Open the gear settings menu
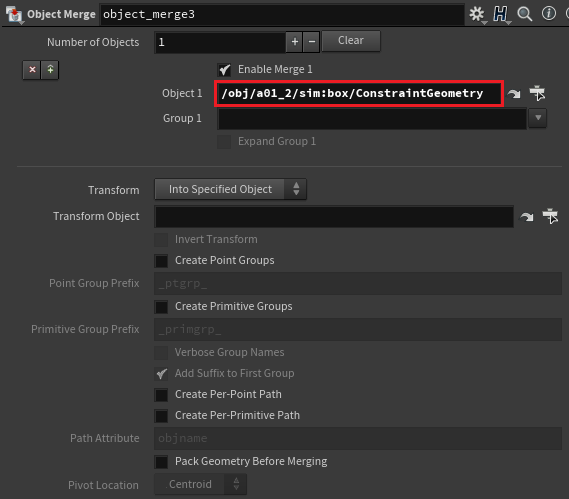569x499 pixels. (477, 15)
